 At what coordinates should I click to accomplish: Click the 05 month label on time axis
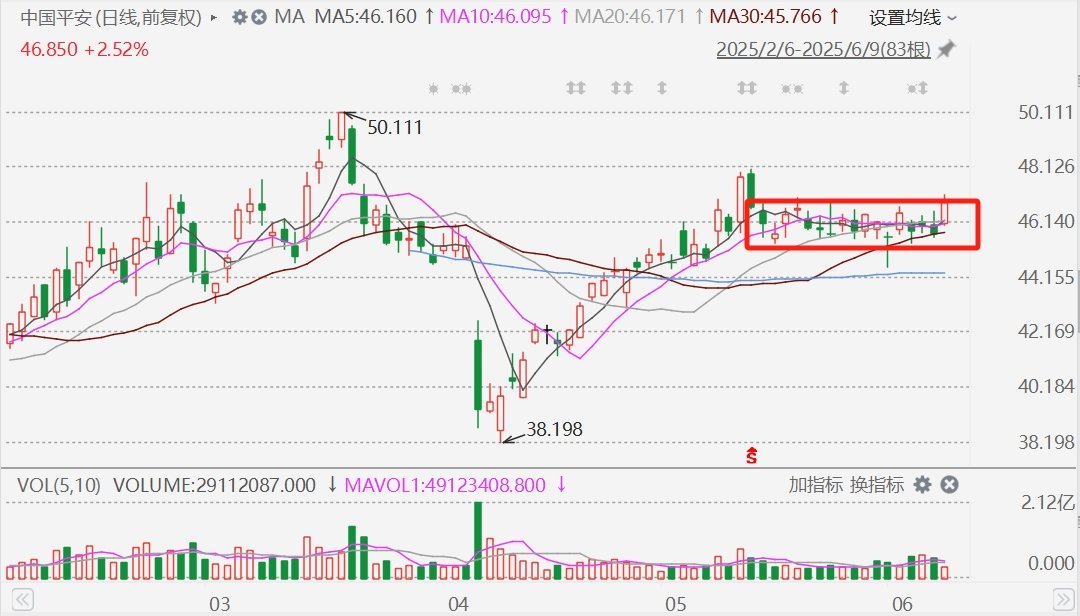point(676,604)
